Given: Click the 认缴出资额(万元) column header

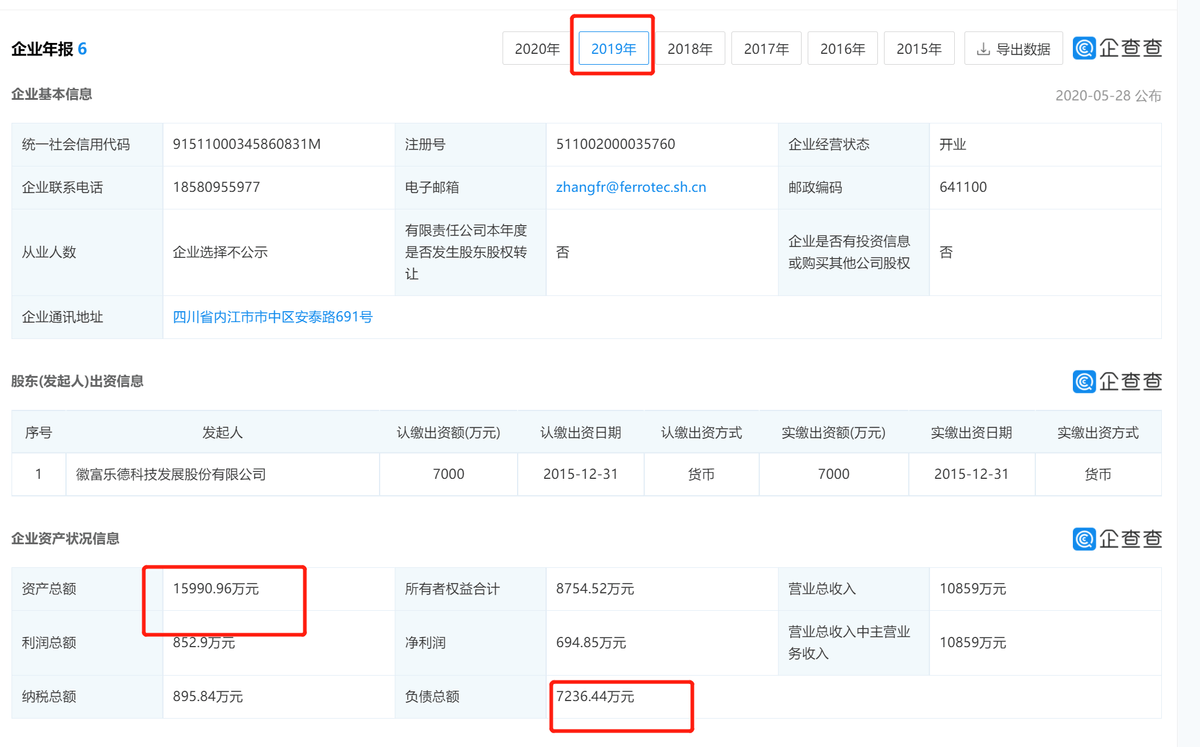Looking at the screenshot, I should [x=449, y=433].
